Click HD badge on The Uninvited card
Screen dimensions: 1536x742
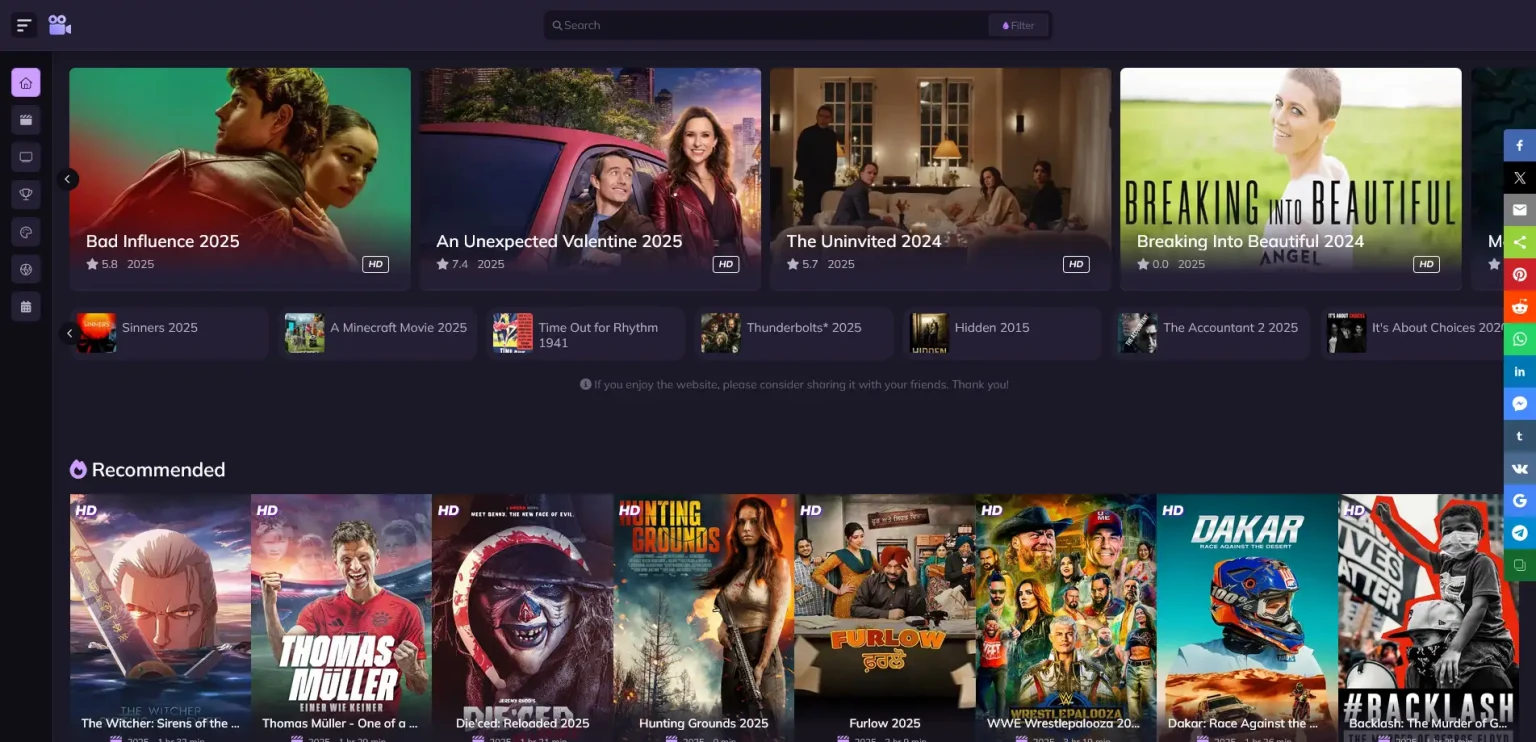[1076, 264]
